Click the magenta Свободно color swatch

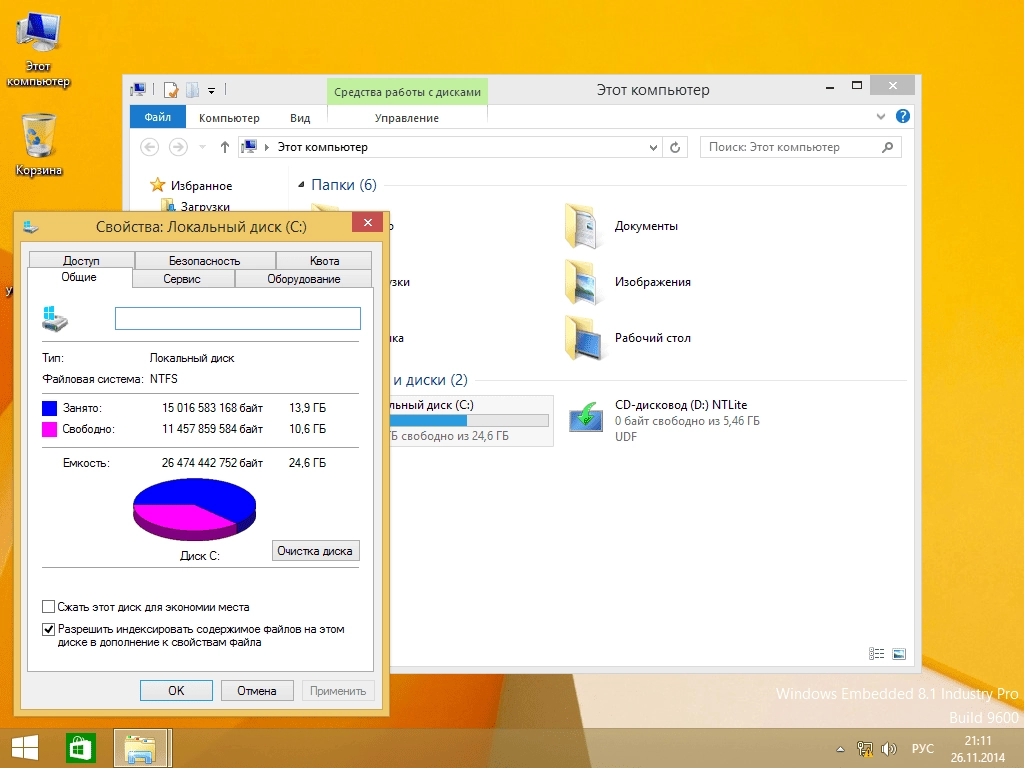[x=50, y=429]
